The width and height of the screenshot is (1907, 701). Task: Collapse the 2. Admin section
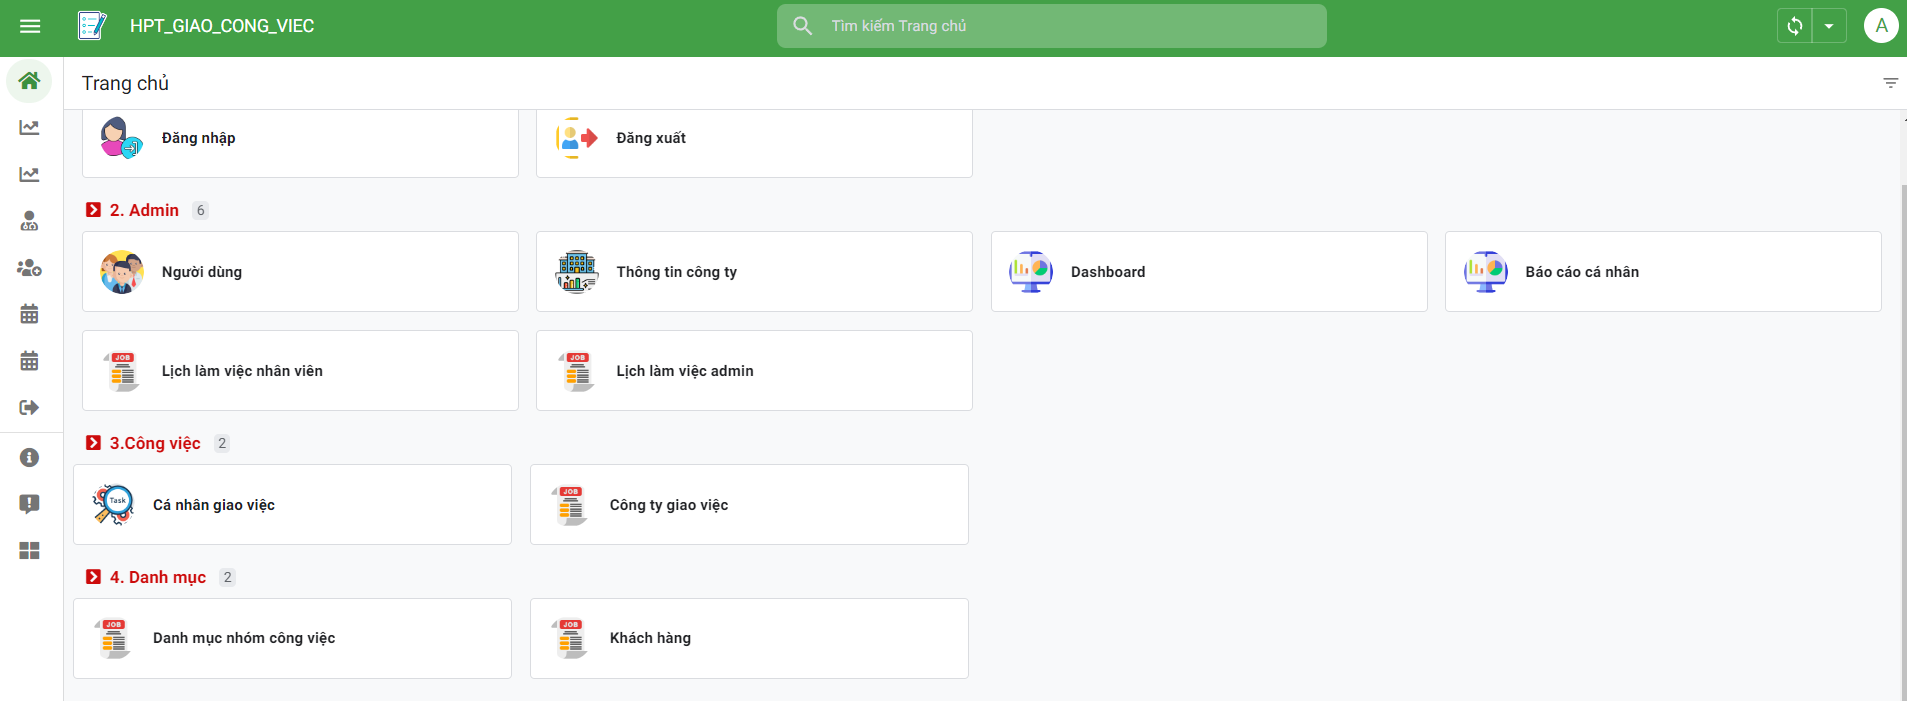[x=94, y=210]
